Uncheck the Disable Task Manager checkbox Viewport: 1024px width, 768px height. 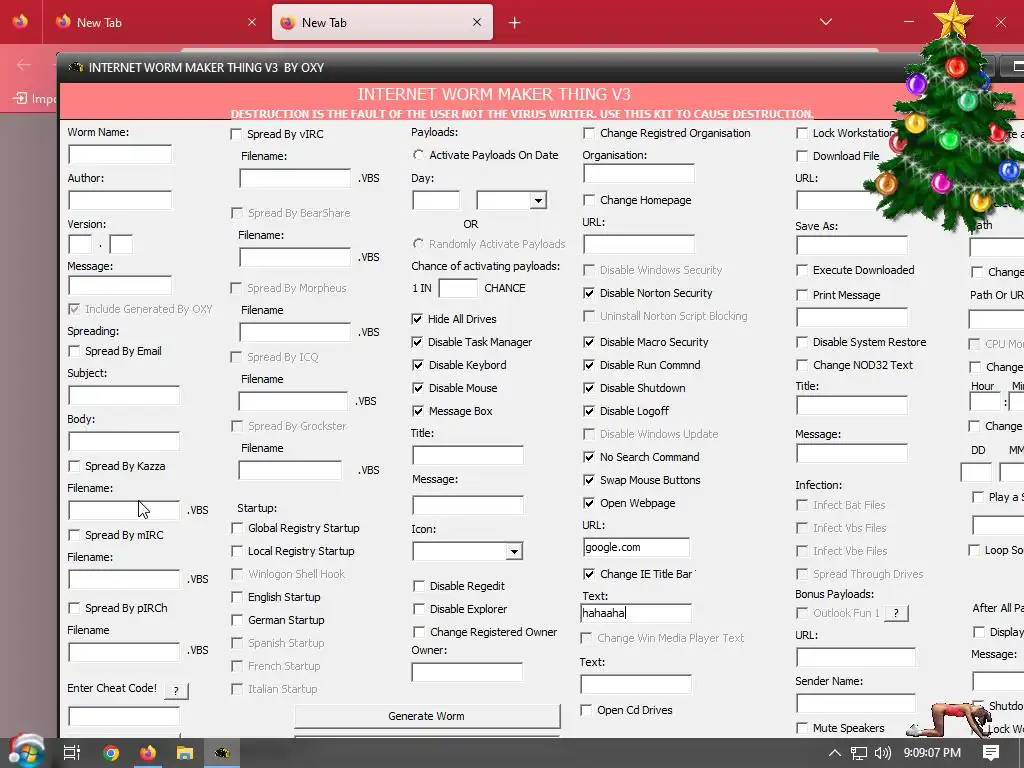pyautogui.click(x=417, y=342)
